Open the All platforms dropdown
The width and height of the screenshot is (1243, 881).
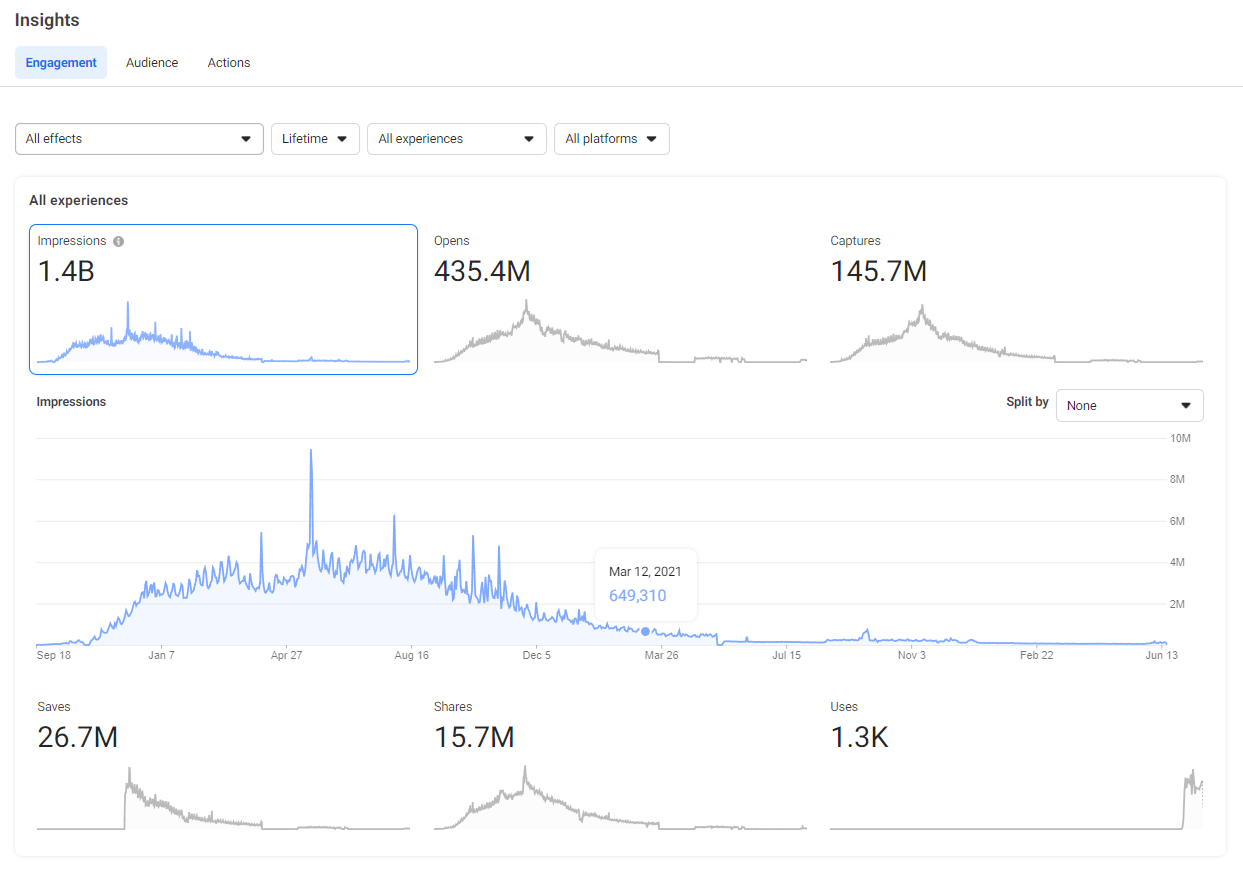coord(611,139)
